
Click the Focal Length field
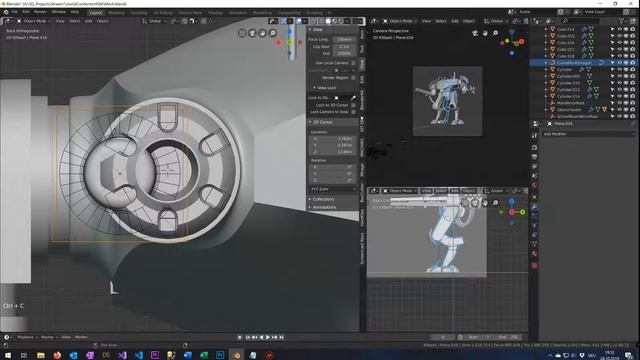point(344,40)
